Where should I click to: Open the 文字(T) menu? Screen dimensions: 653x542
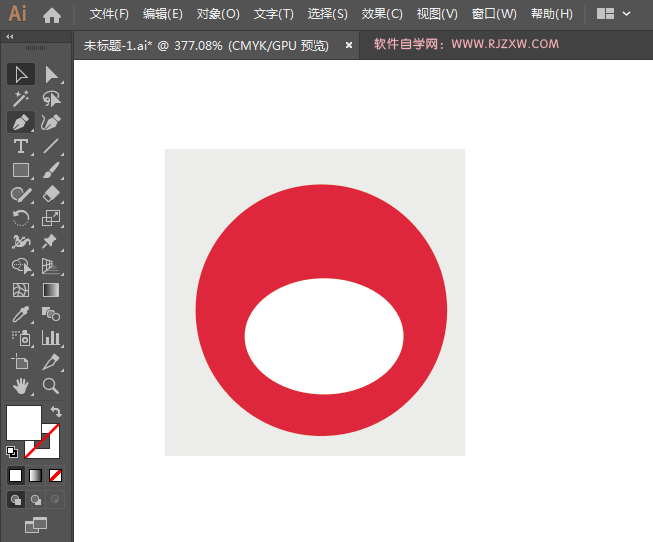tap(274, 14)
